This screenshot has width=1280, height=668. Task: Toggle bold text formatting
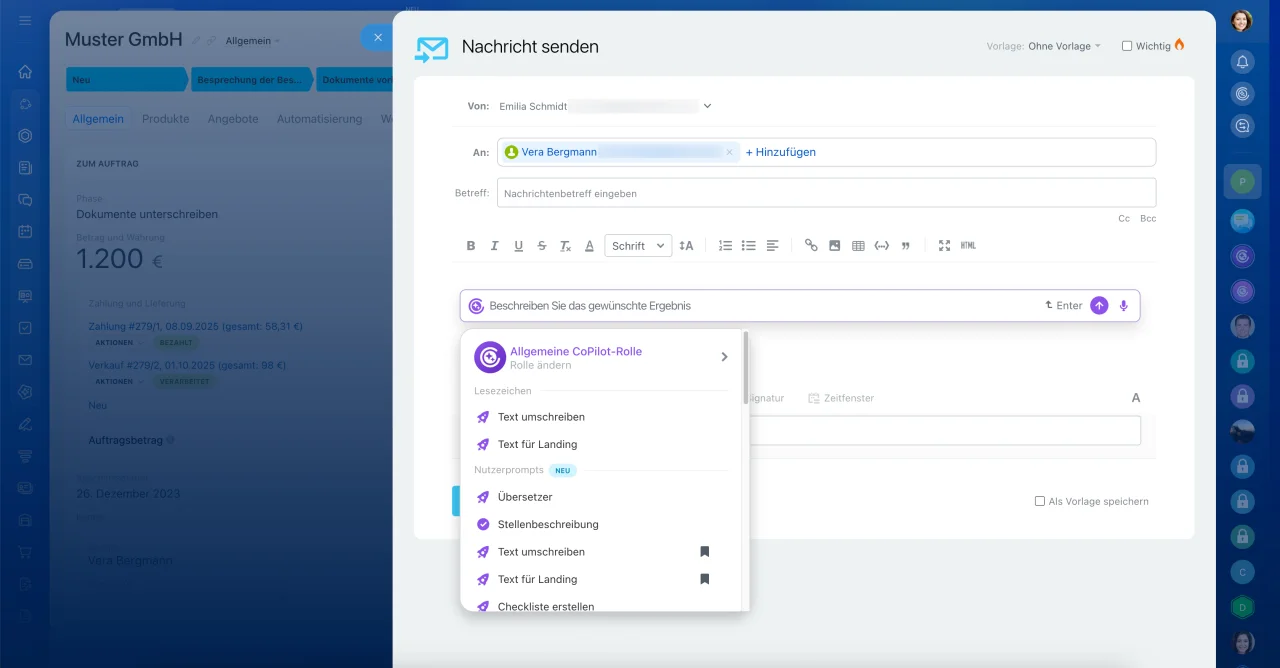471,246
